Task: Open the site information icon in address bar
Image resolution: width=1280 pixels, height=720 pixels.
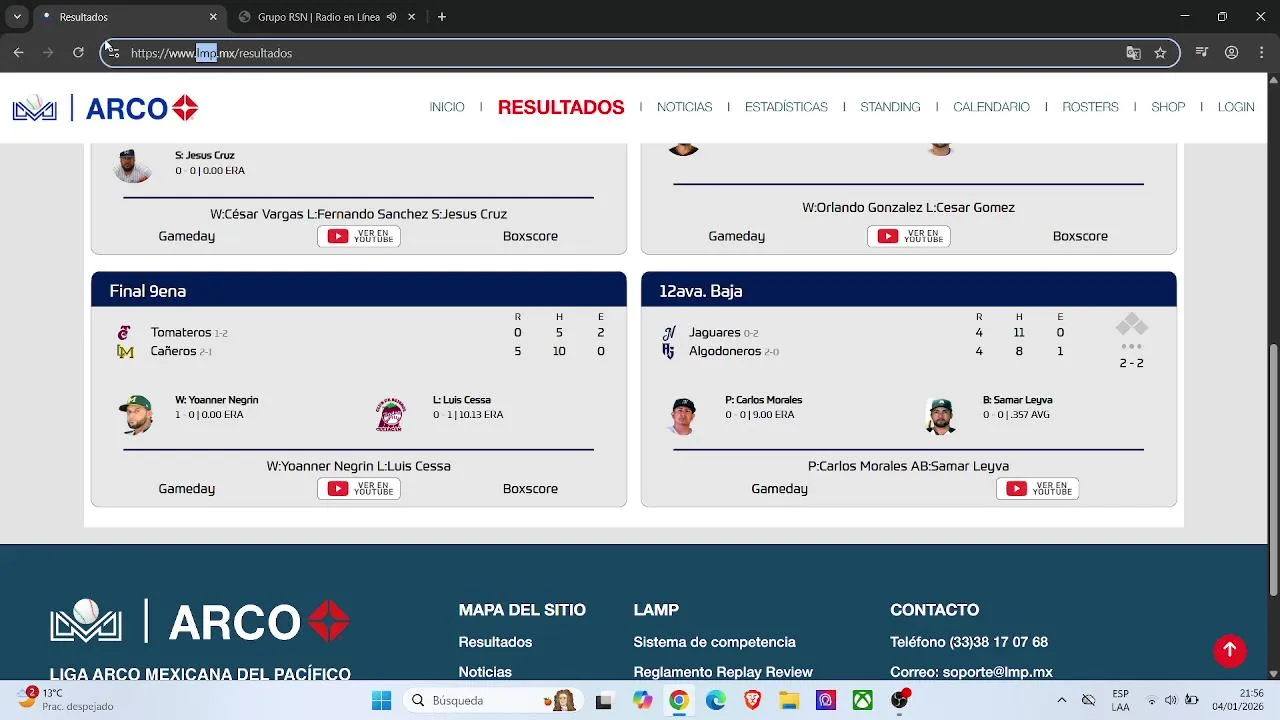Action: pyautogui.click(x=113, y=53)
